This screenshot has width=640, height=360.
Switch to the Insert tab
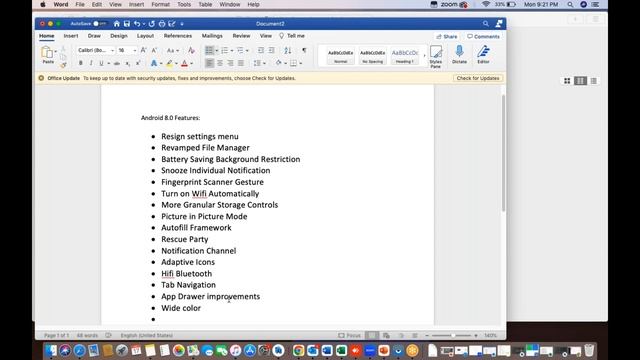(x=71, y=36)
